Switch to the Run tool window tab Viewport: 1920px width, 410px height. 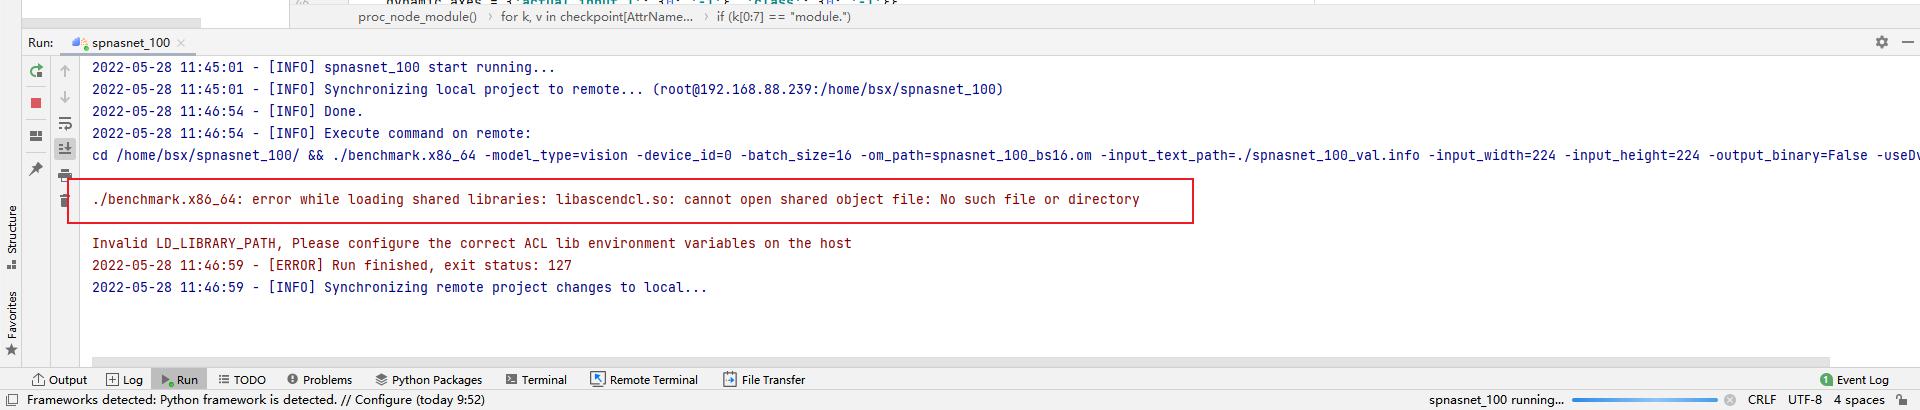coord(180,380)
